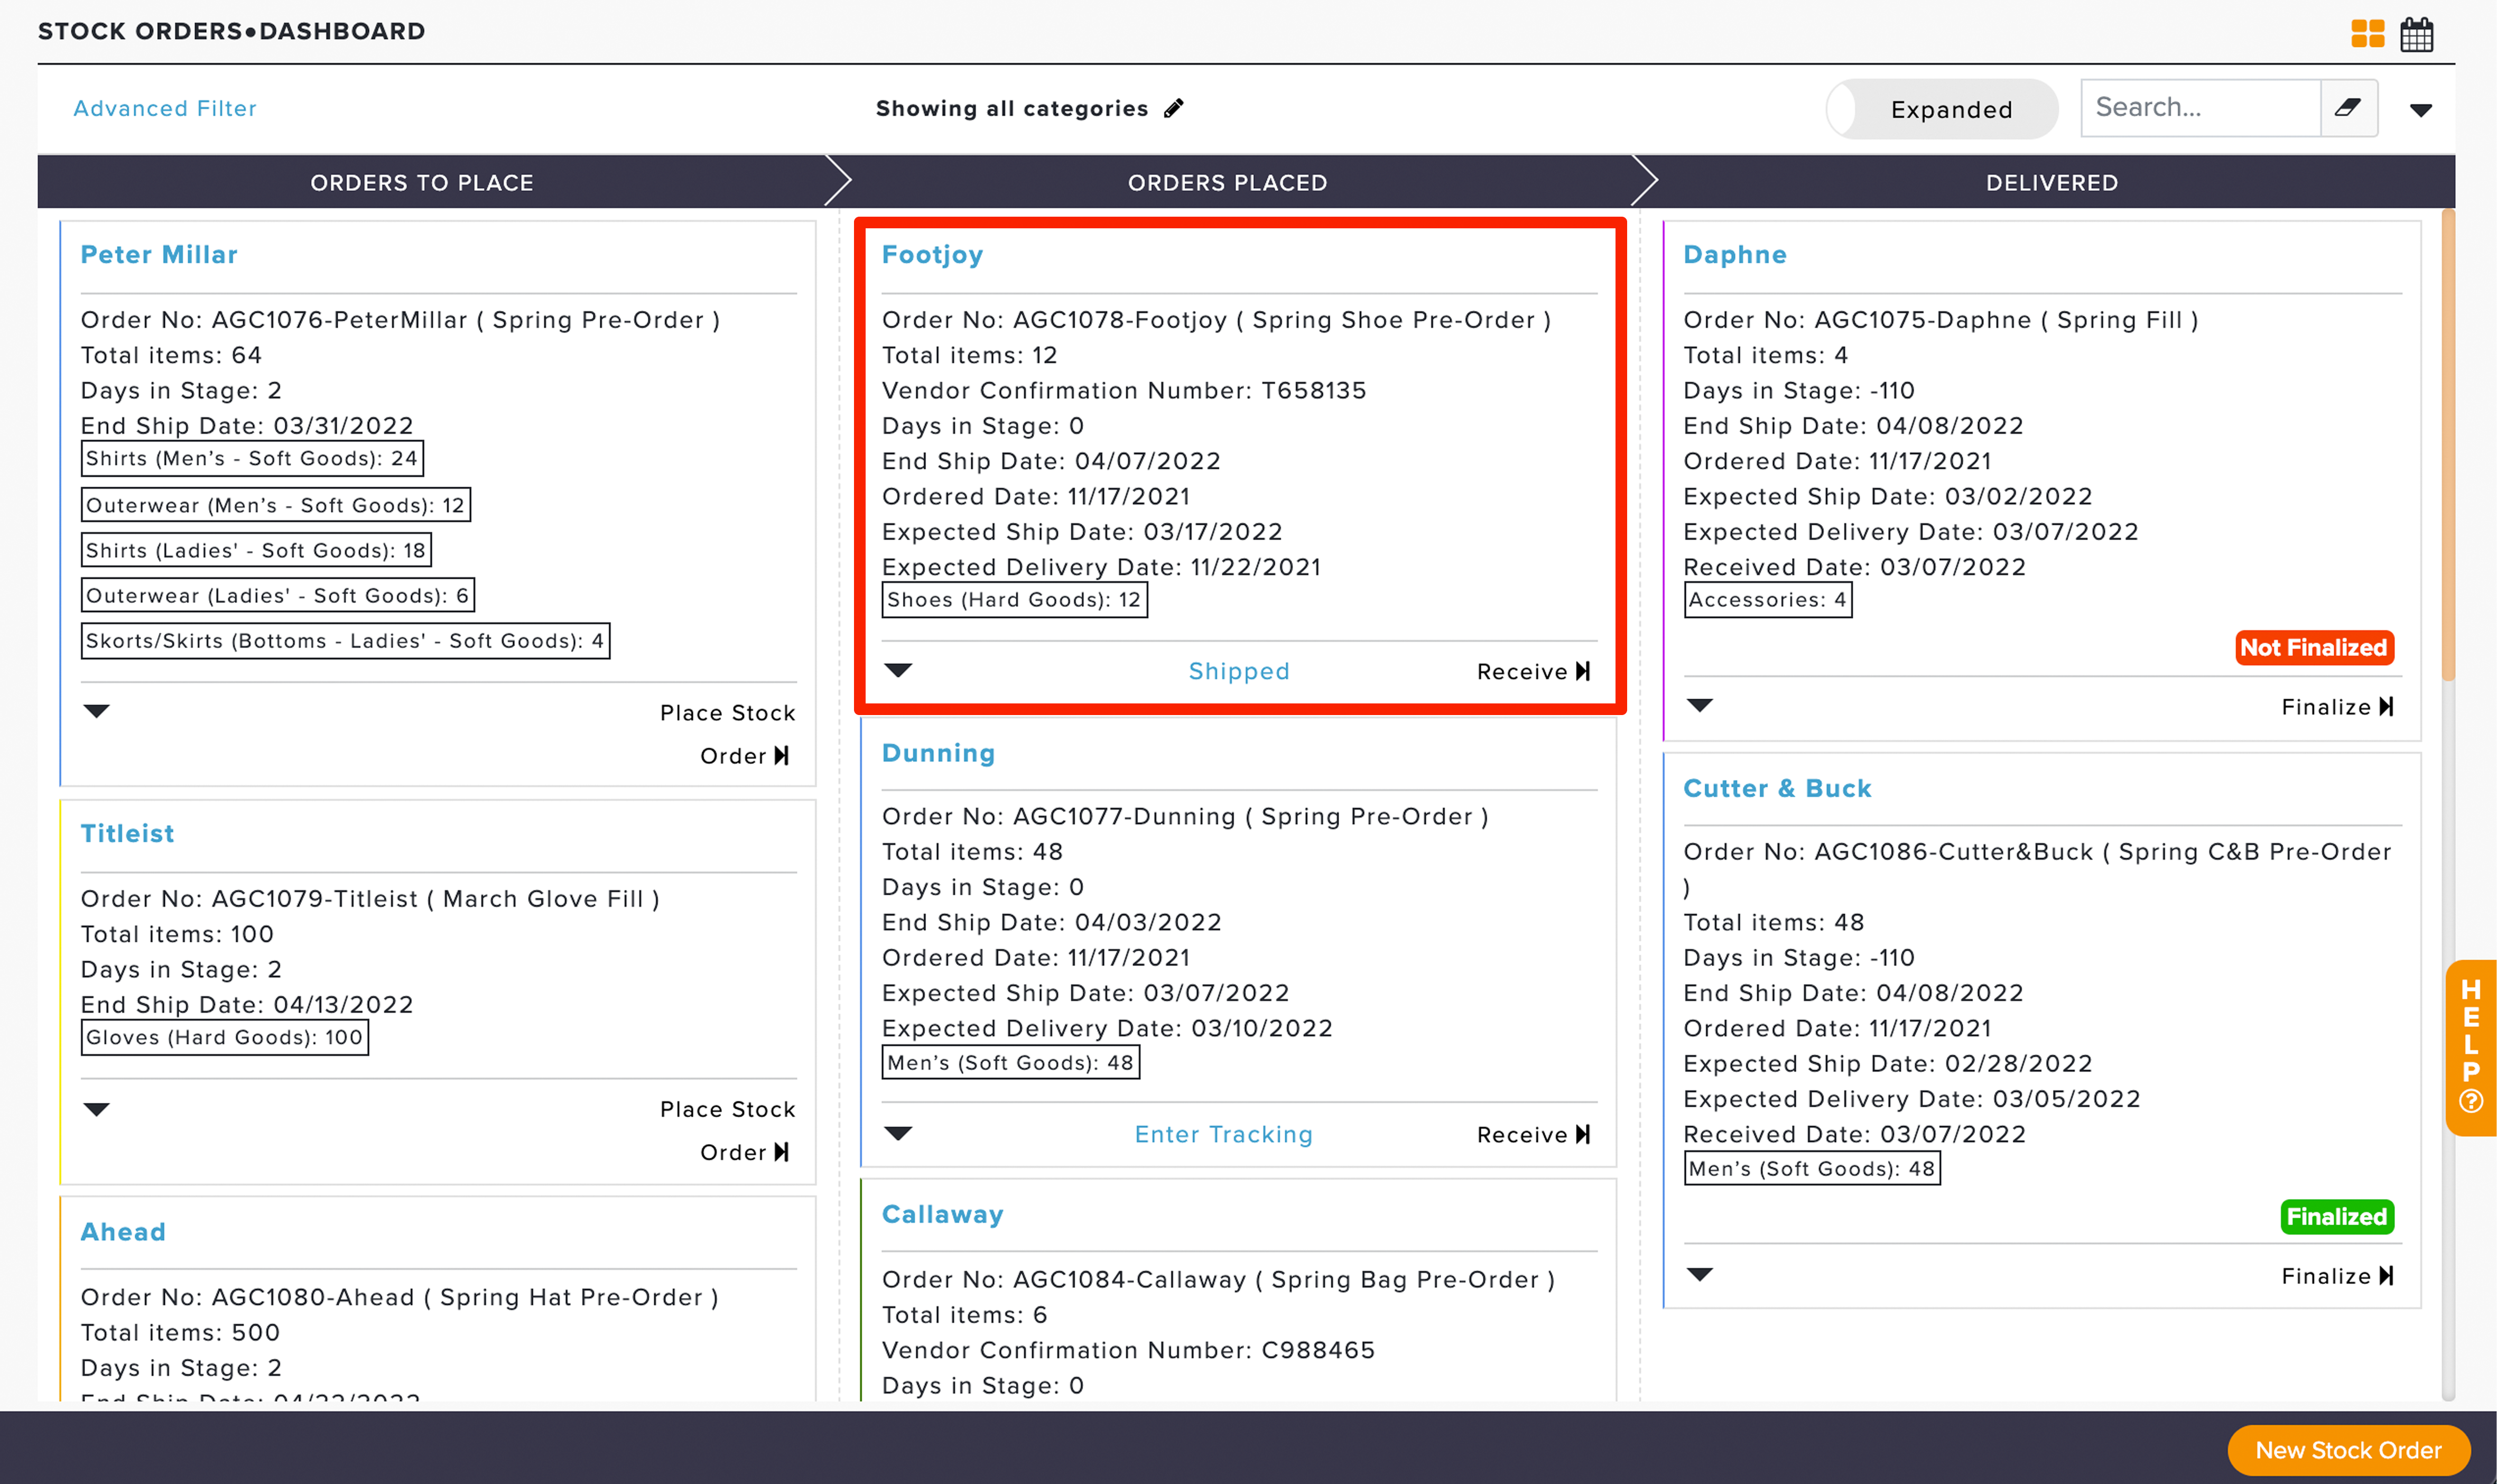The width and height of the screenshot is (2497, 1484).
Task: Expand the Footjoy card arrow
Action: point(898,670)
